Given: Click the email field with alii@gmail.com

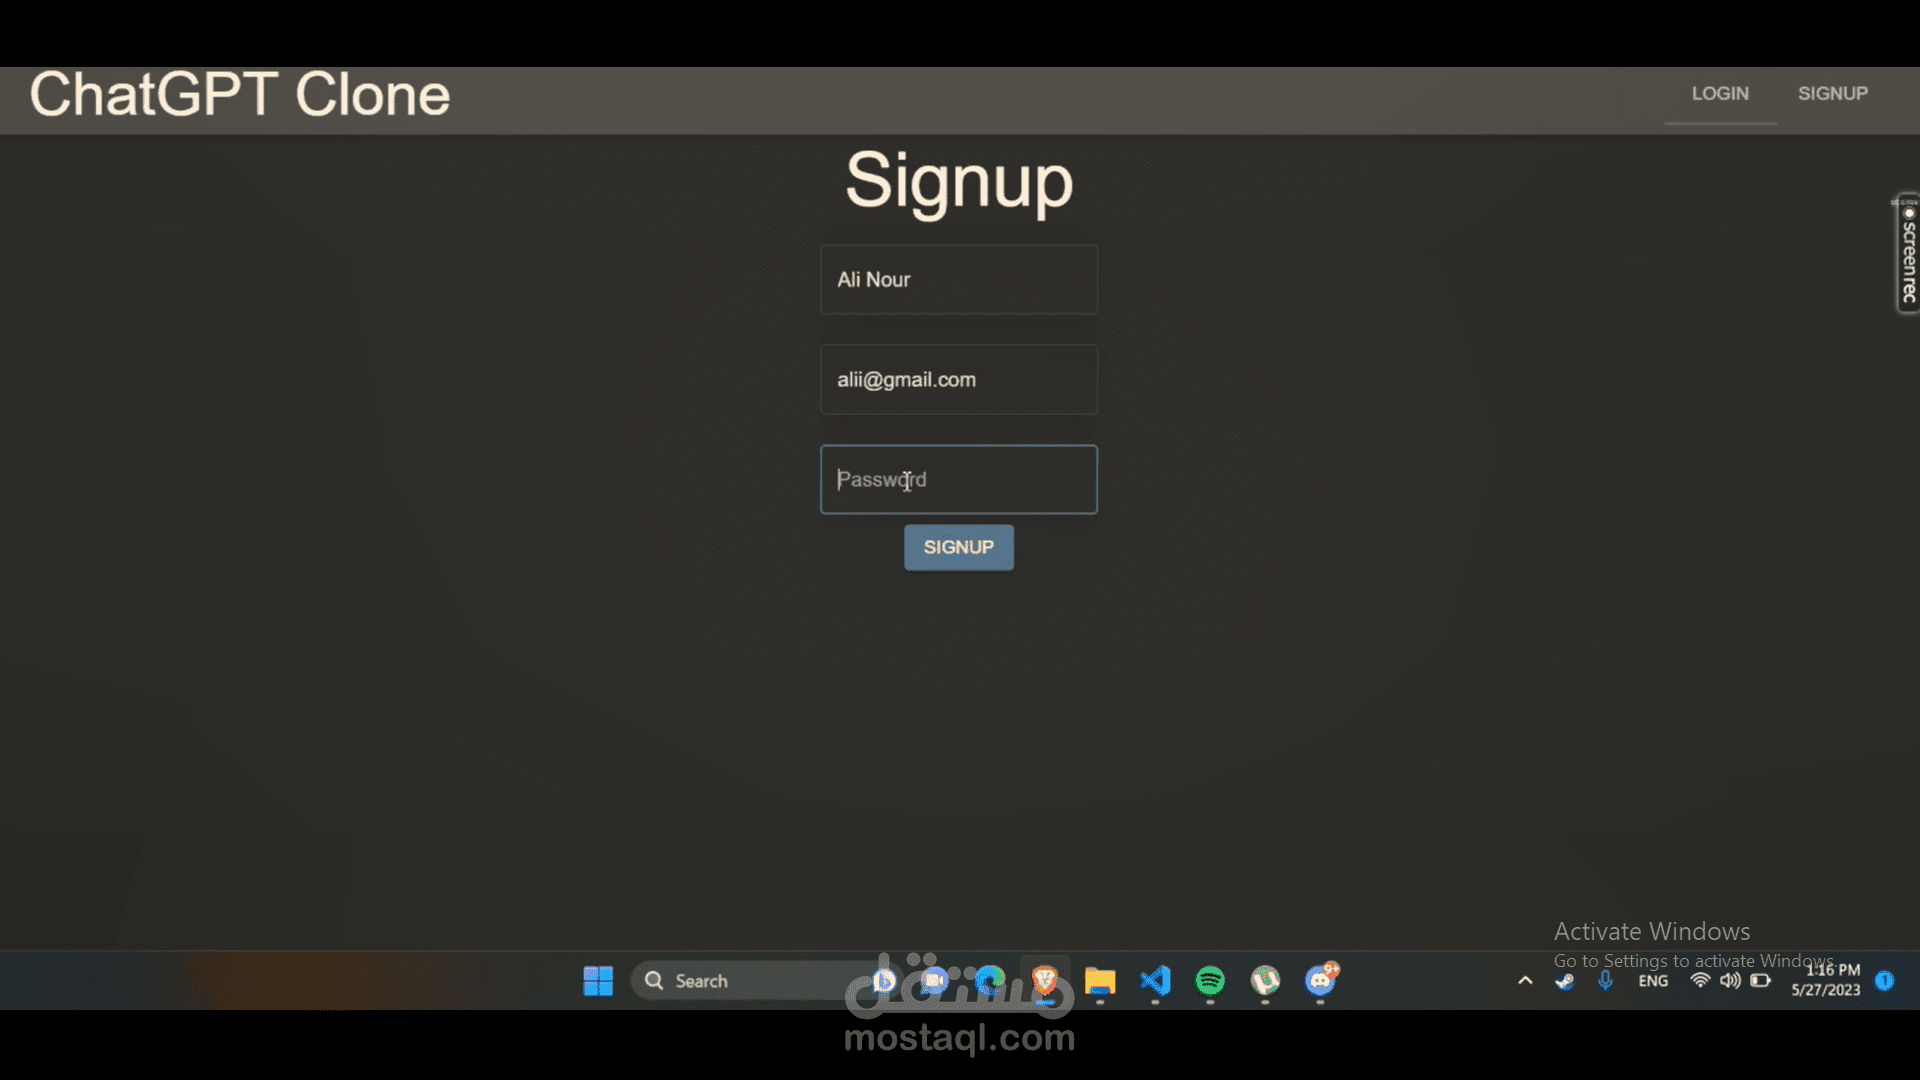Looking at the screenshot, I should 958,380.
